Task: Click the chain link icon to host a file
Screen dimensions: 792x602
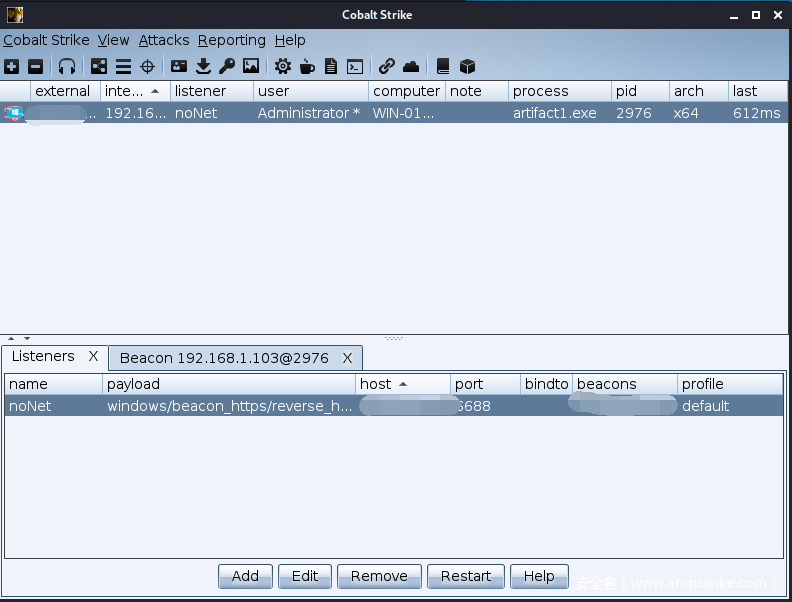Action: (386, 66)
